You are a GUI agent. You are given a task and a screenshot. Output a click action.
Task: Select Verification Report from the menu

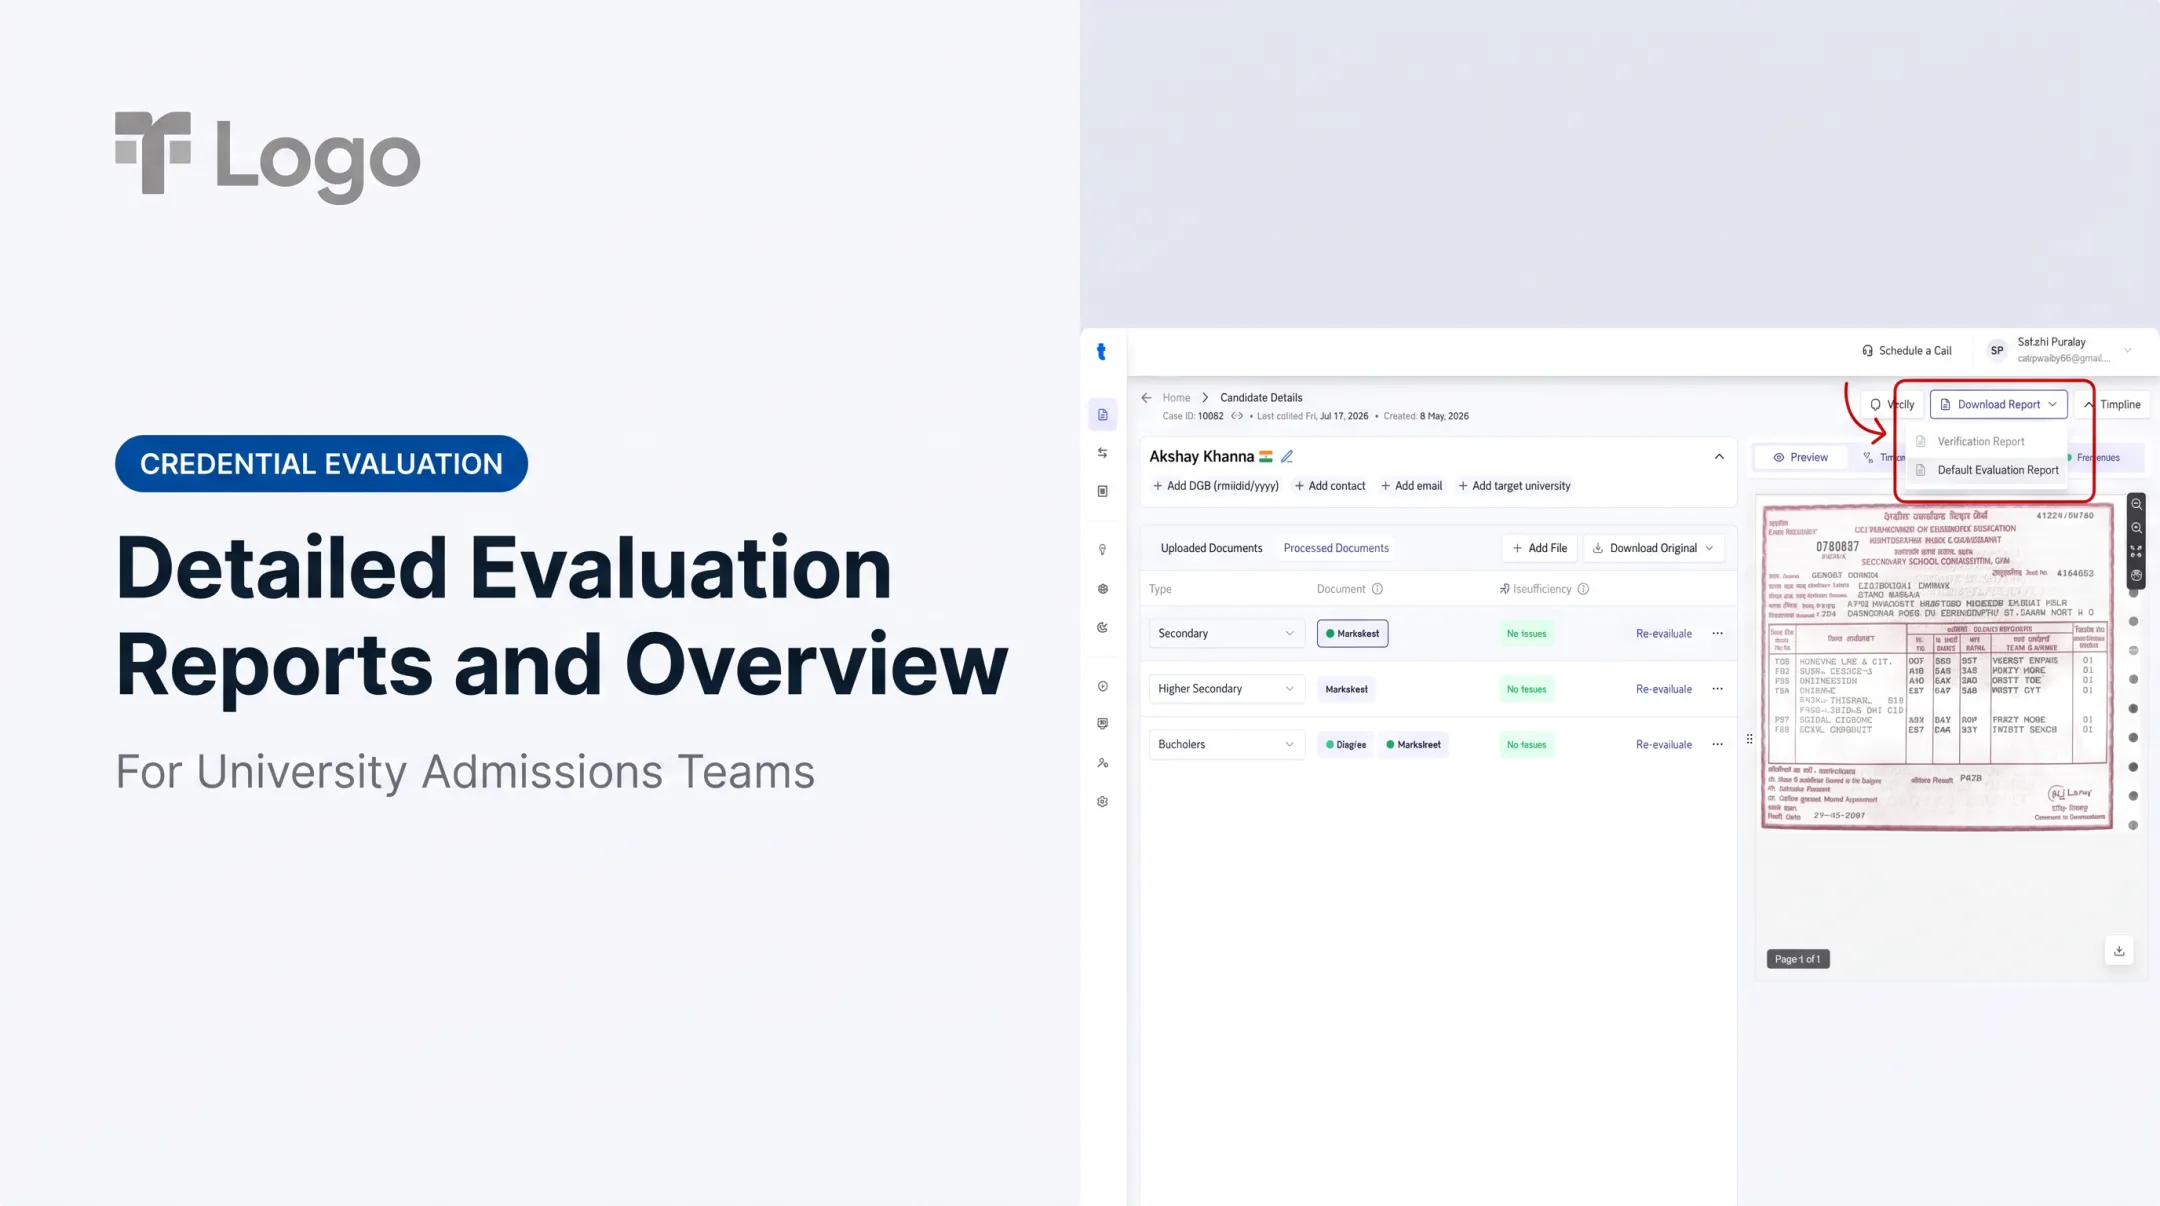[1980, 441]
